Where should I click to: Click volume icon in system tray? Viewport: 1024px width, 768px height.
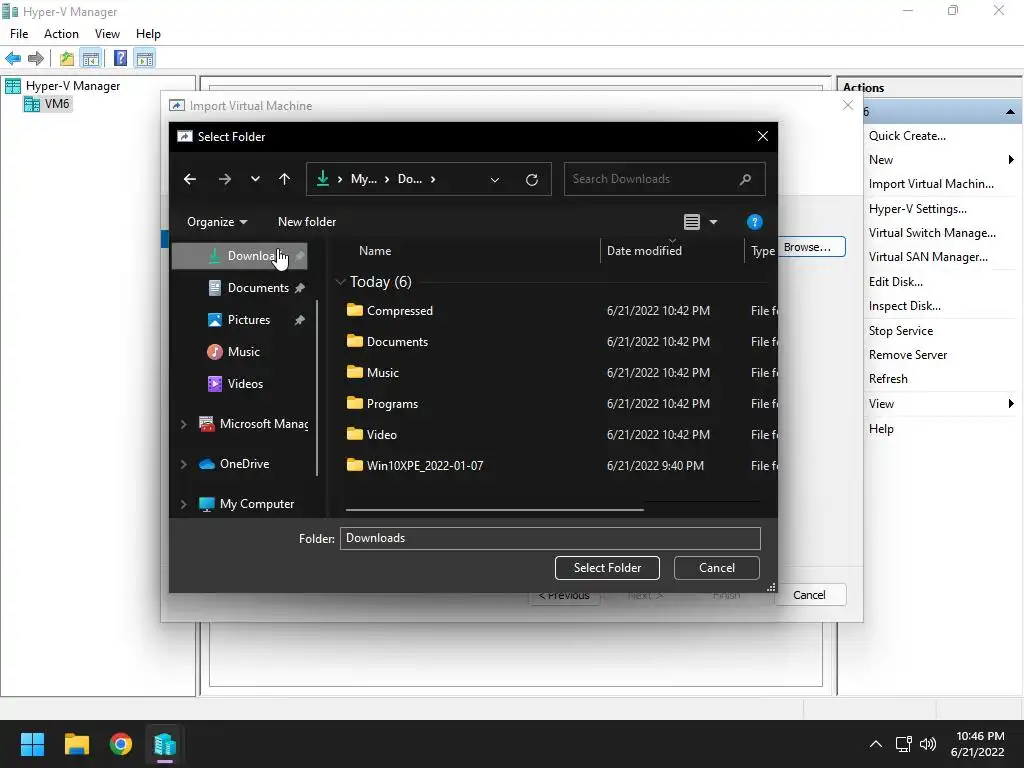point(927,744)
